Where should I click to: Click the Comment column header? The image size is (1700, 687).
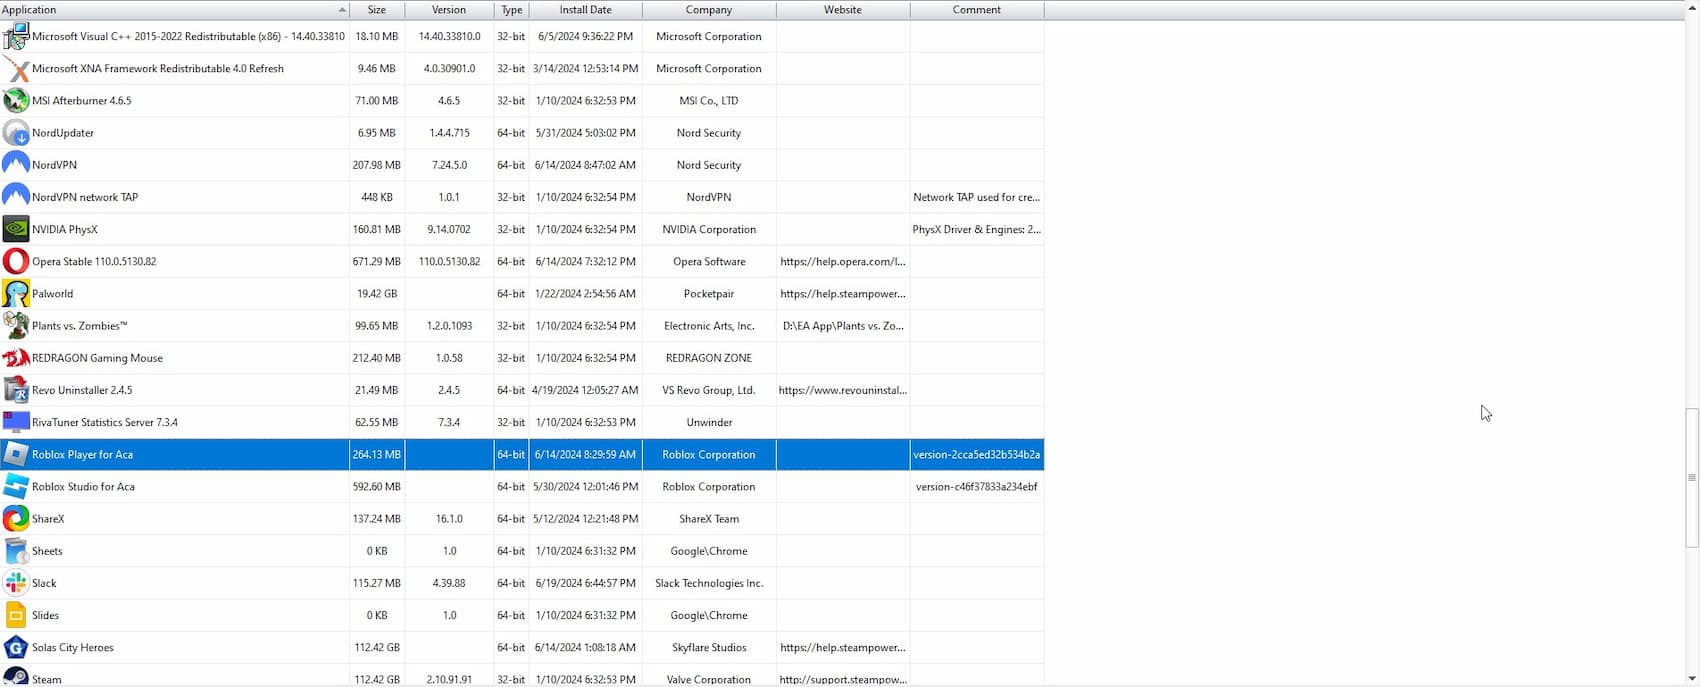pyautogui.click(x=977, y=10)
